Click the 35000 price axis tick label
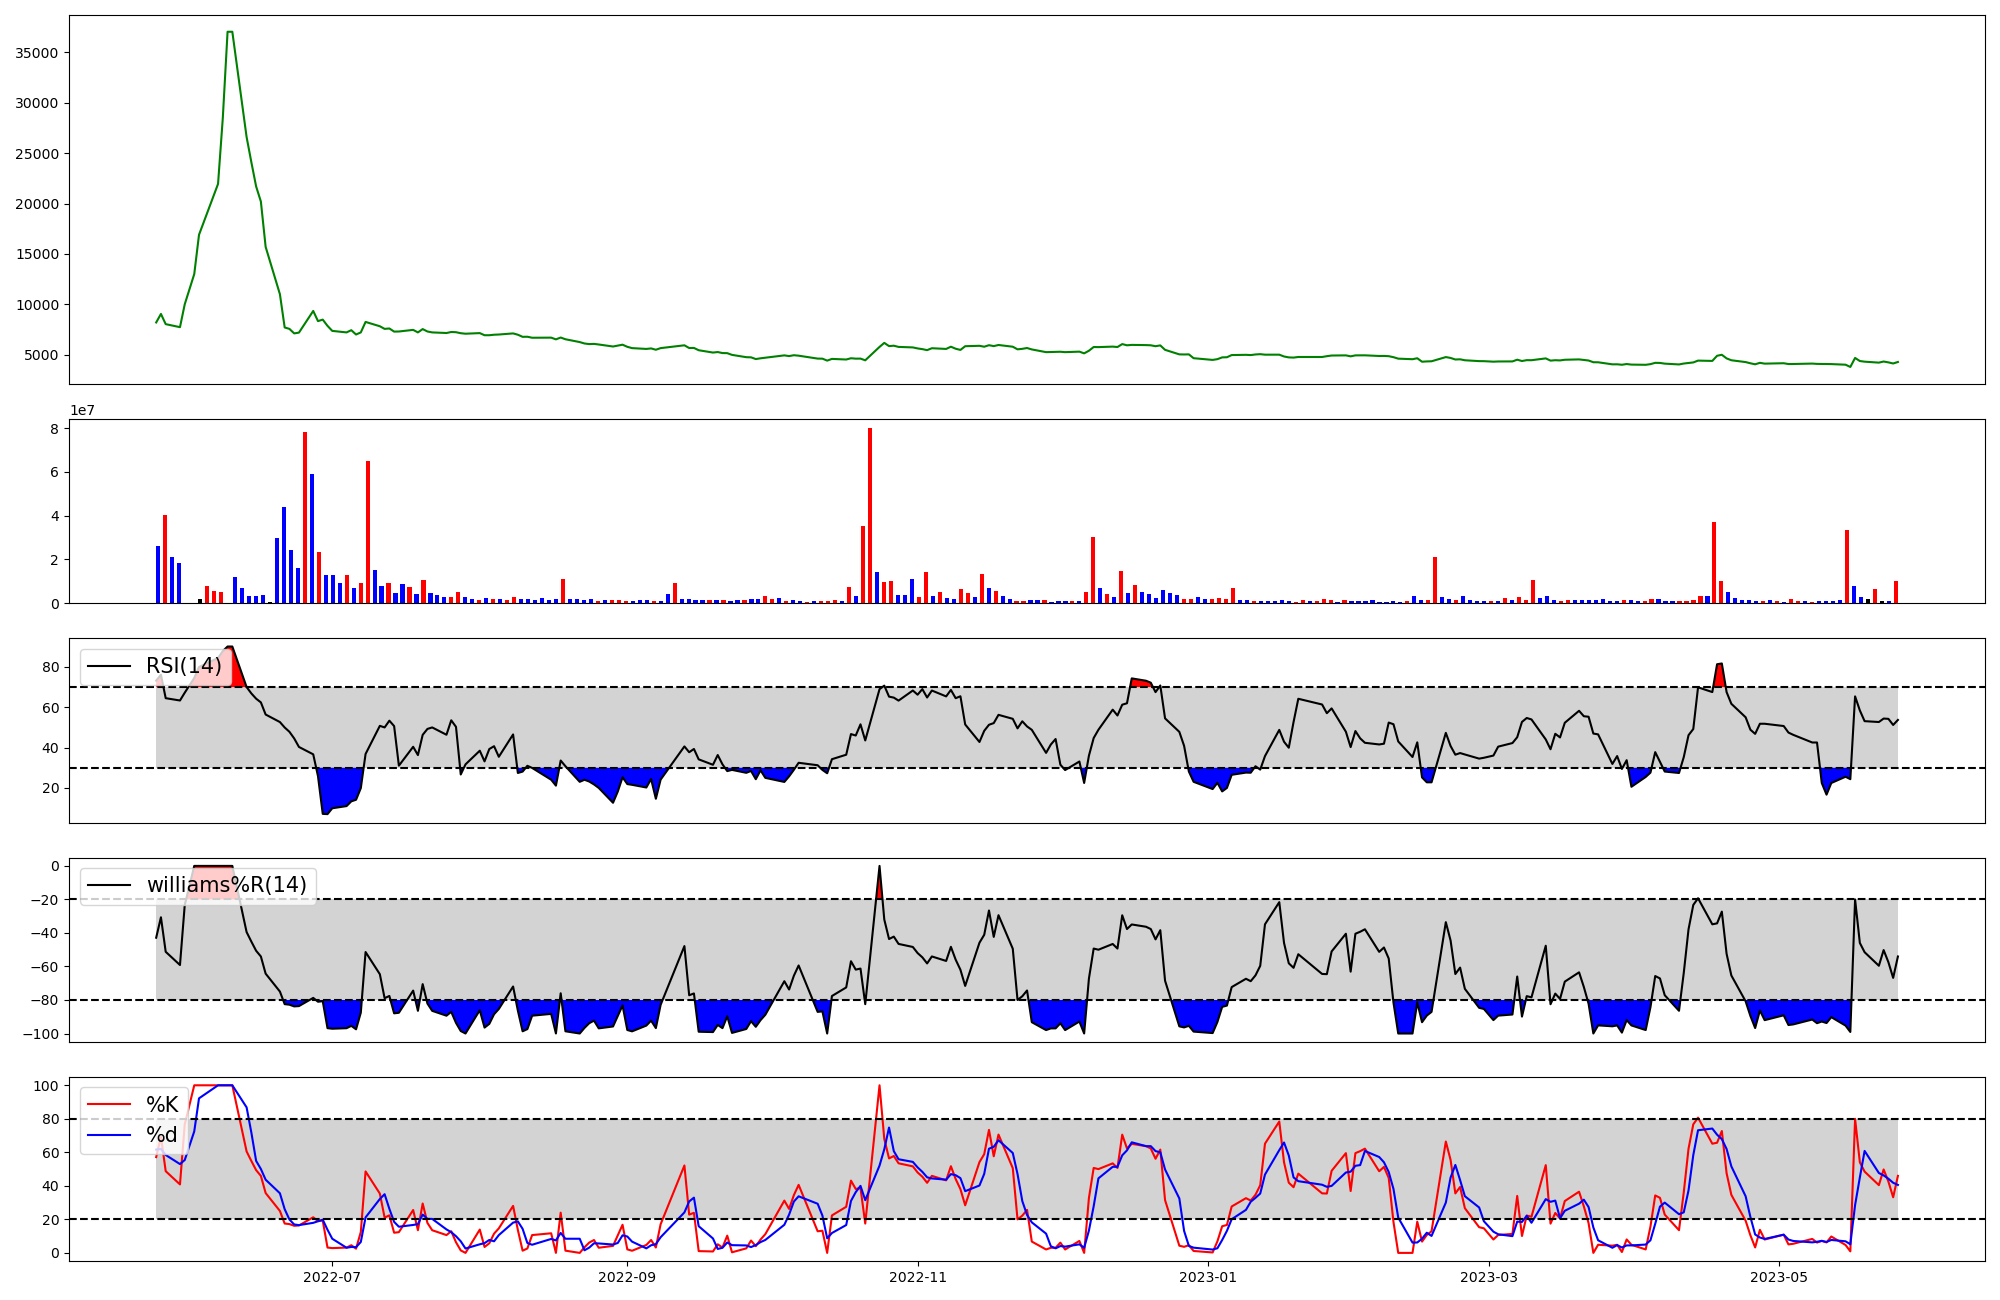 pyautogui.click(x=37, y=53)
